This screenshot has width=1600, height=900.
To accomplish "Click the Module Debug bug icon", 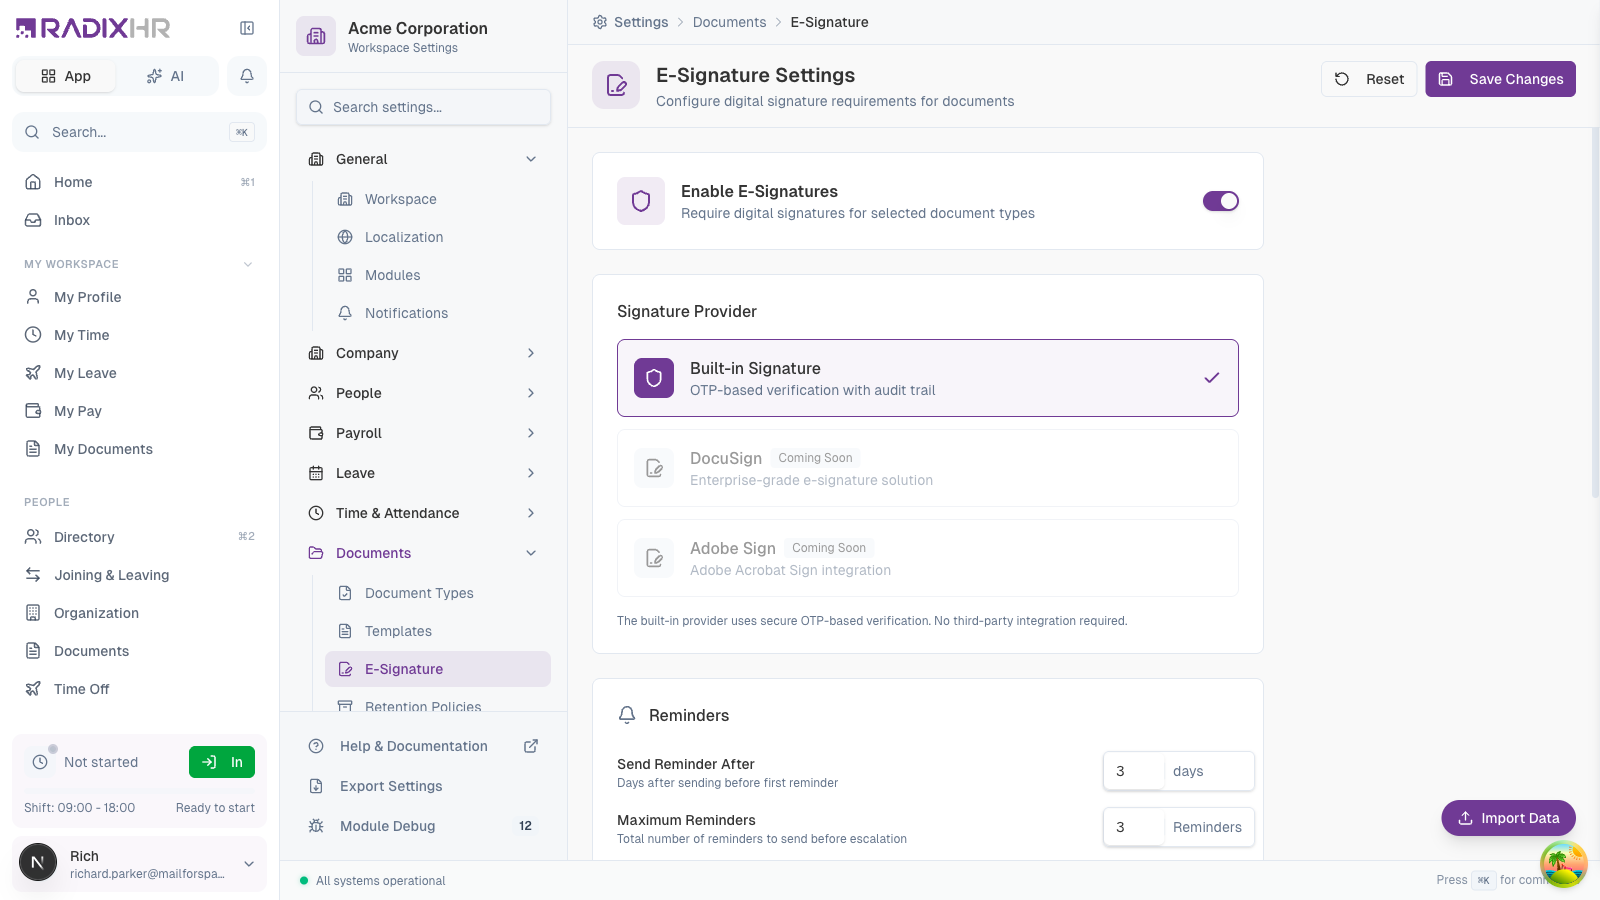I will [x=316, y=826].
